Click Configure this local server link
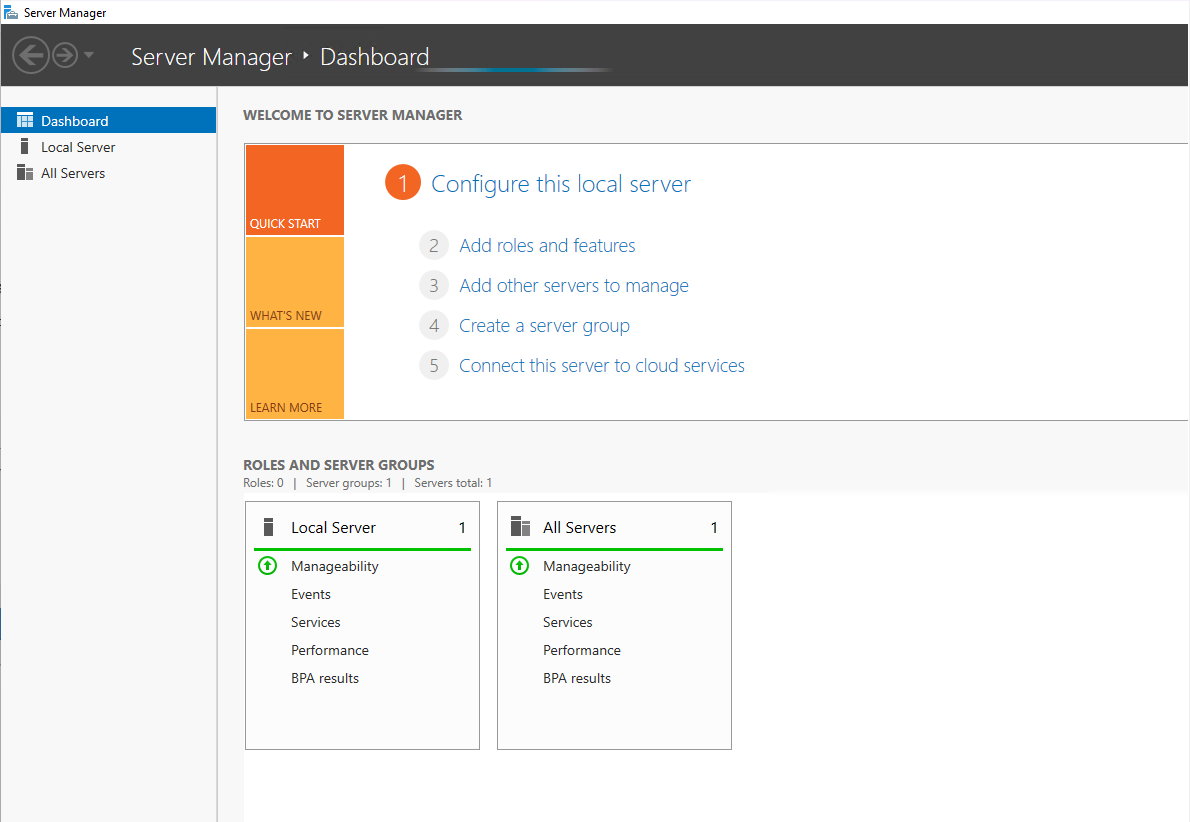This screenshot has height=822, width=1190. click(561, 184)
